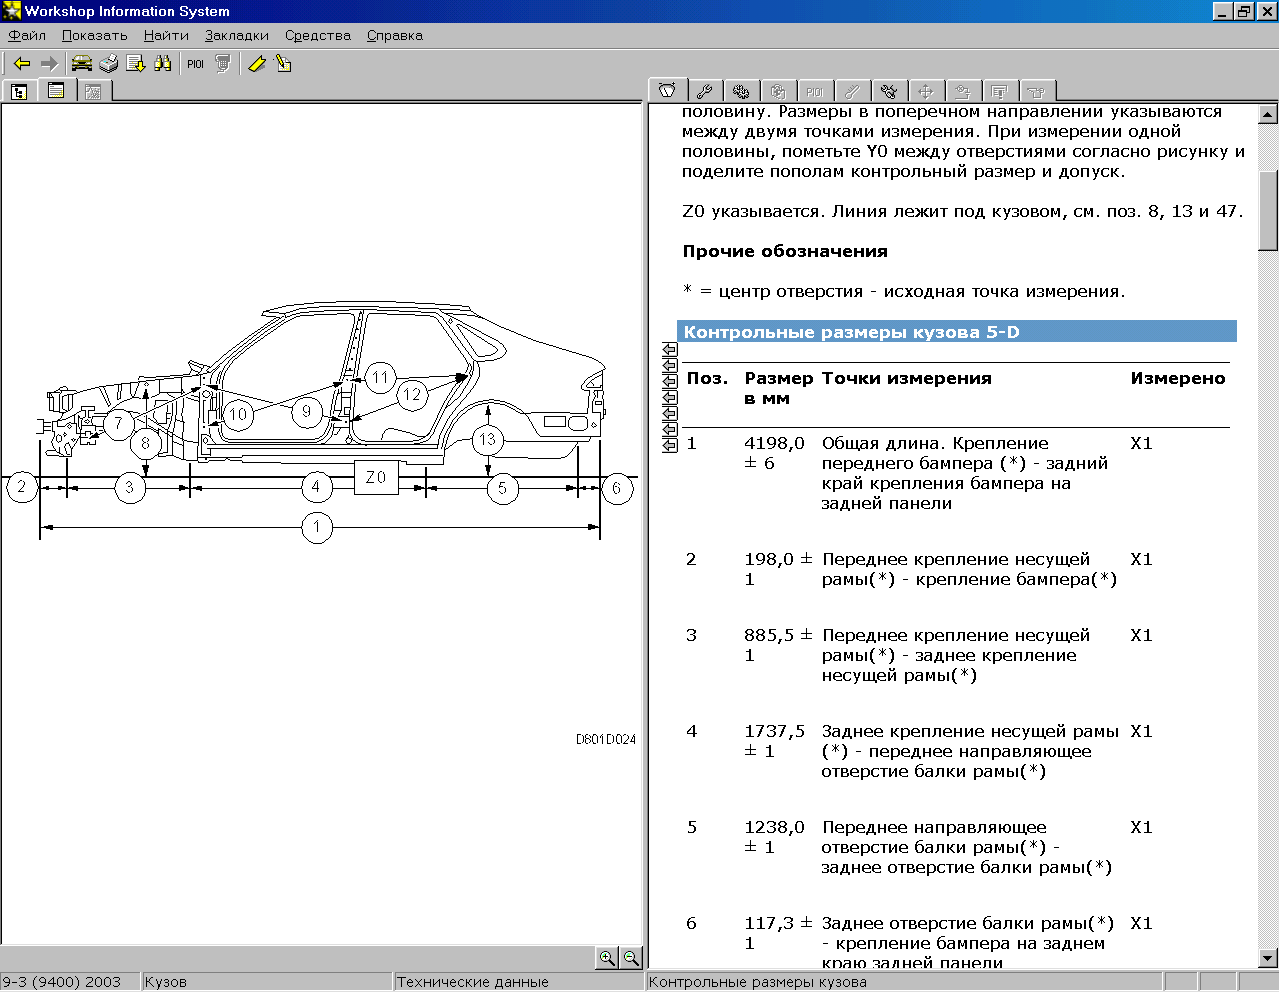Add a bookmark with the yellow bookmark icon

tap(257, 64)
